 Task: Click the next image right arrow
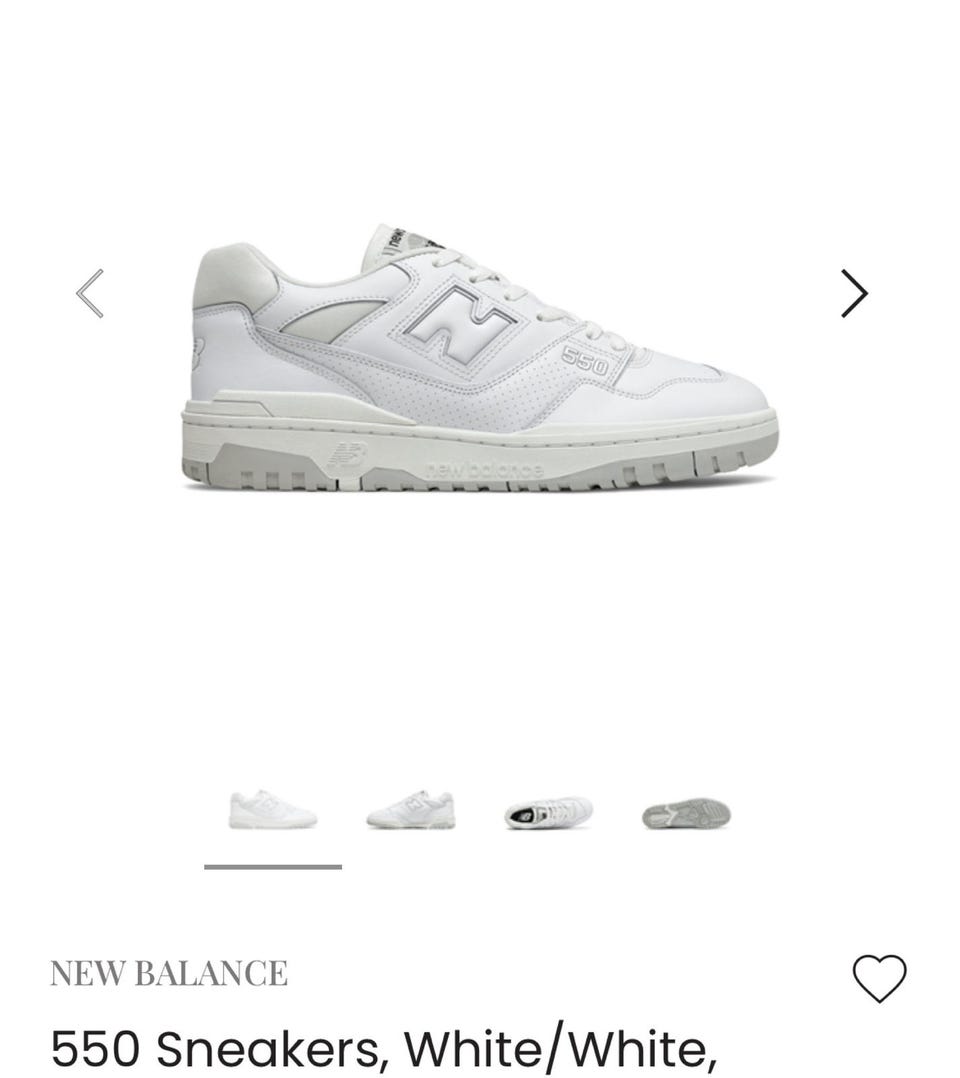point(854,294)
